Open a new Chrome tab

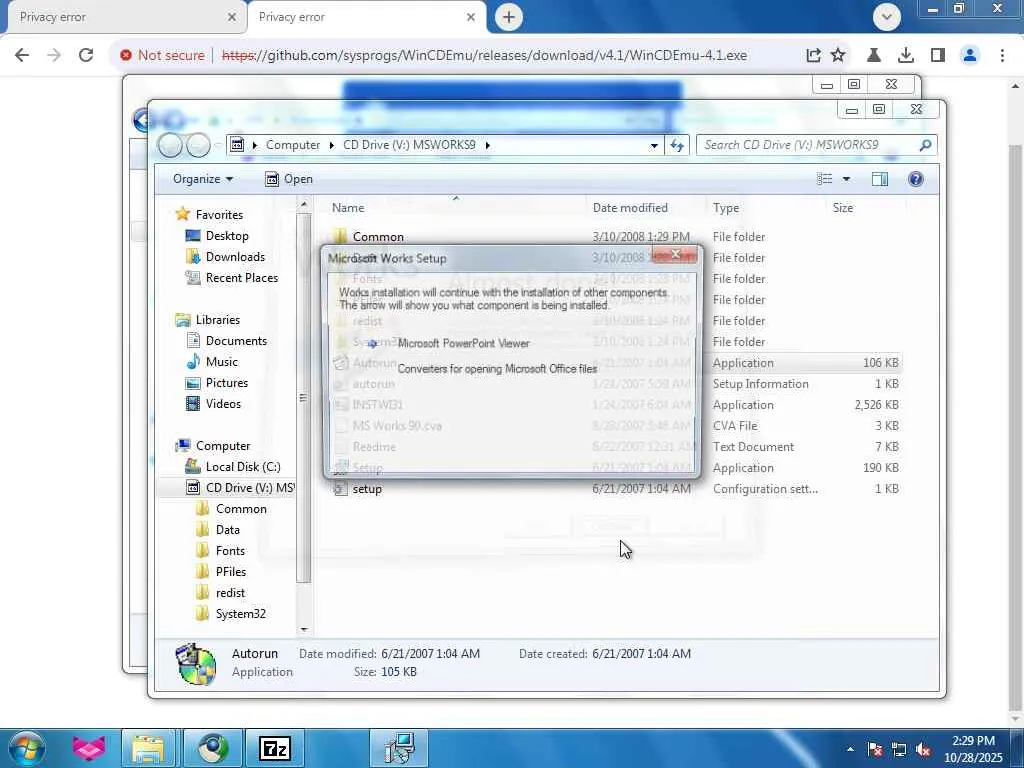(509, 17)
